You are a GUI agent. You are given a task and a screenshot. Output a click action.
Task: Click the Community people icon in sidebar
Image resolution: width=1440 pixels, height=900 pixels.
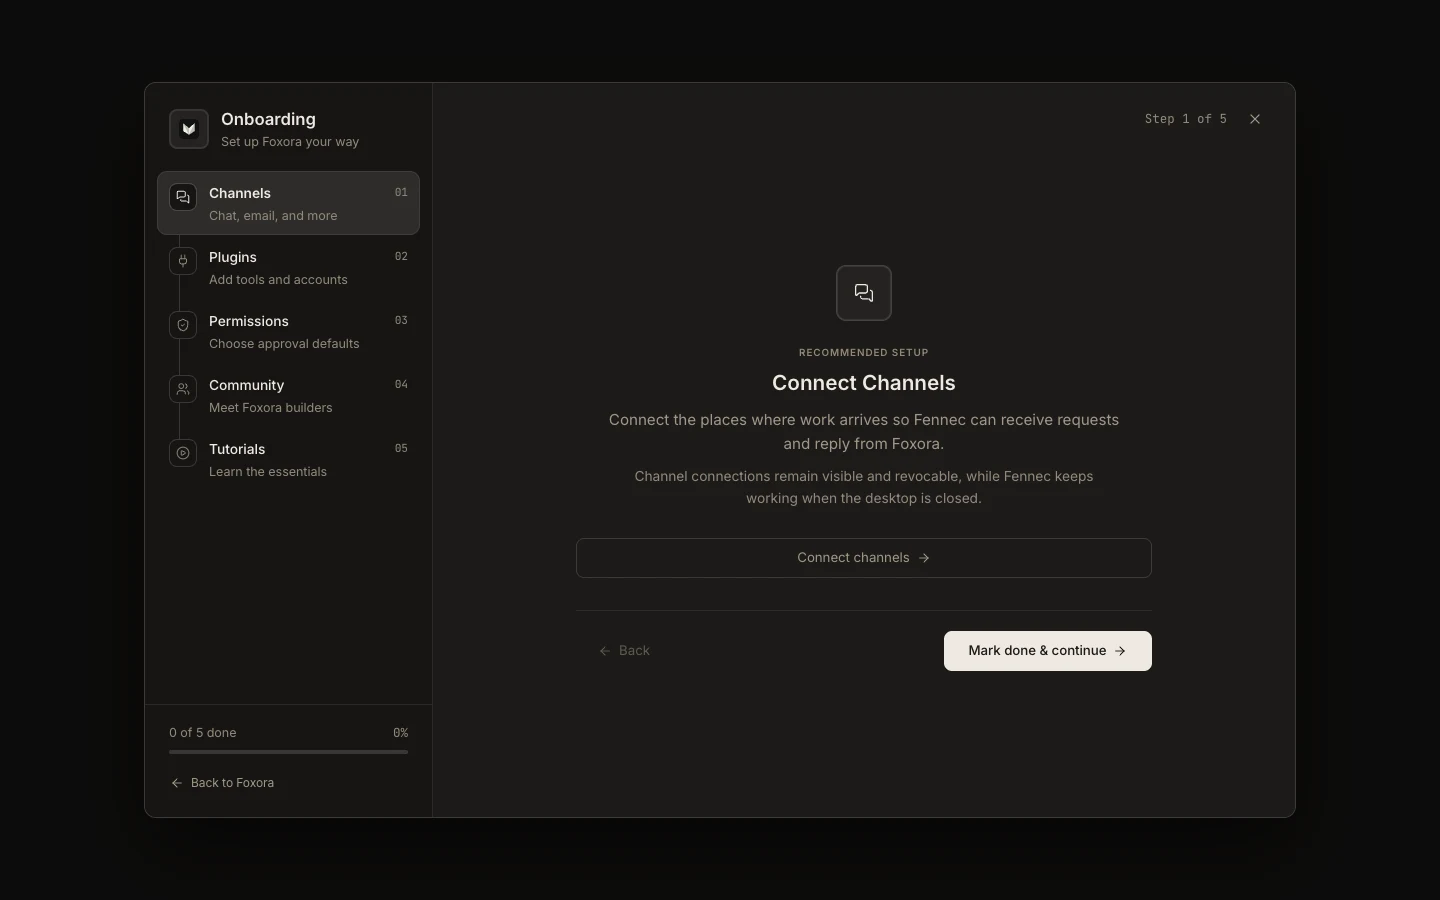tap(183, 389)
